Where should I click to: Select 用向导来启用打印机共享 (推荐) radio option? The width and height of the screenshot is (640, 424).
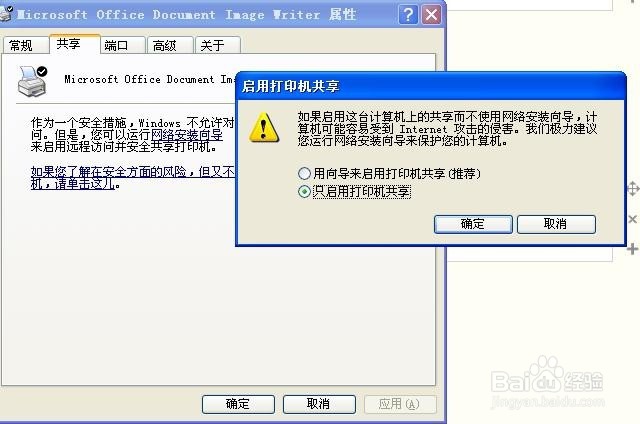304,174
